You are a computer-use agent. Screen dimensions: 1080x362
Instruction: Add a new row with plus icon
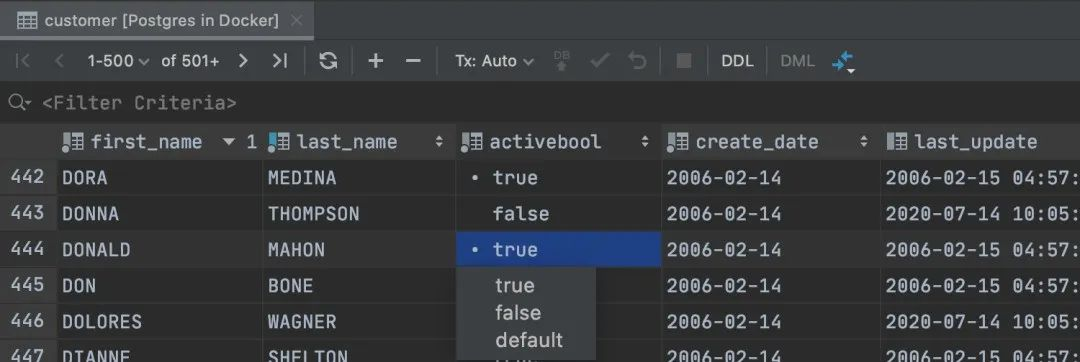[x=375, y=61]
